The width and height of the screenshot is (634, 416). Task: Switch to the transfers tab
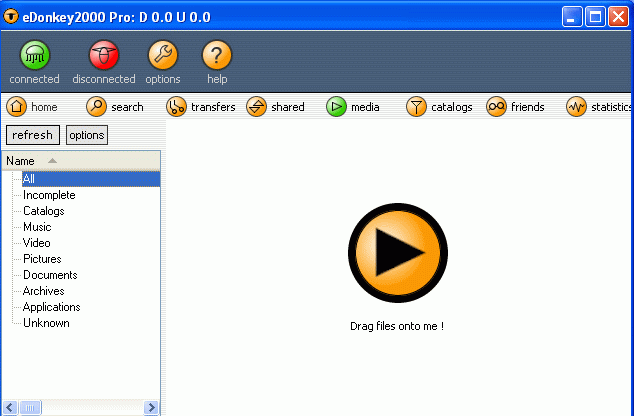tap(201, 107)
